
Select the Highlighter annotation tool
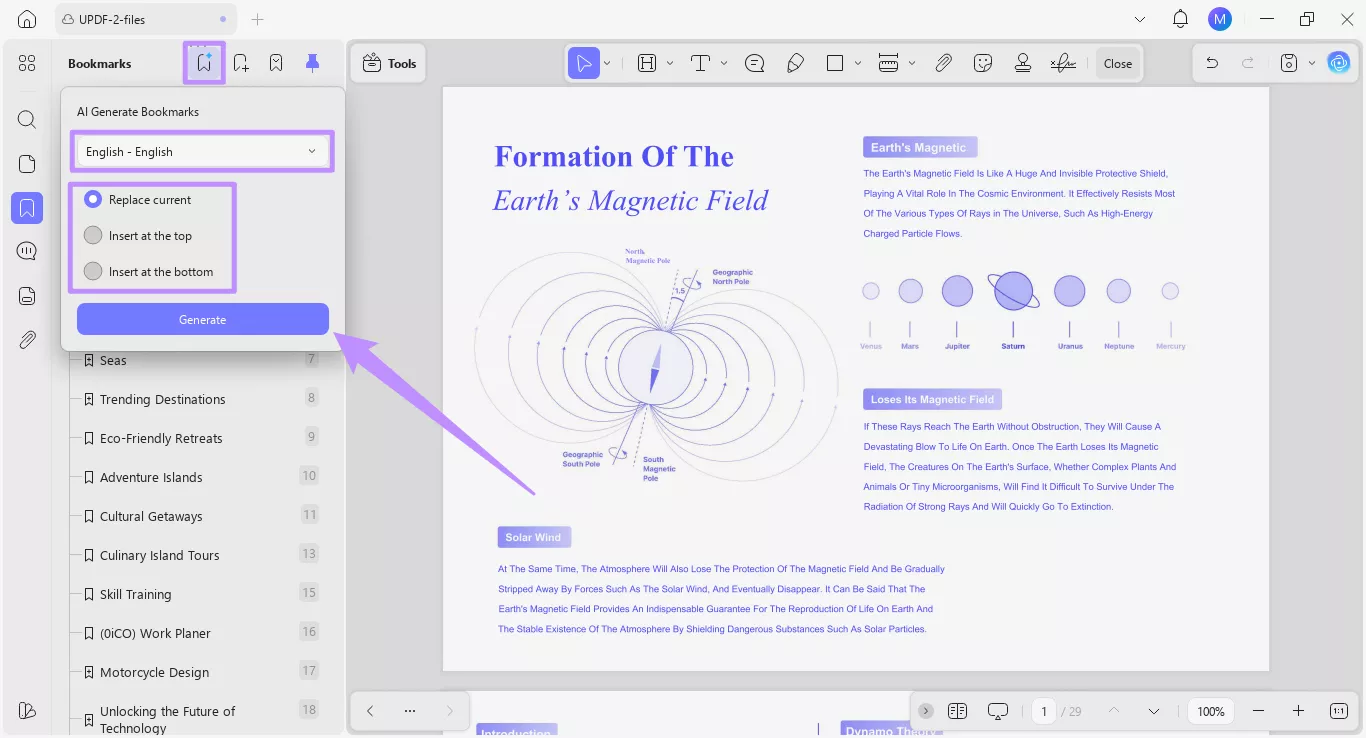[796, 62]
